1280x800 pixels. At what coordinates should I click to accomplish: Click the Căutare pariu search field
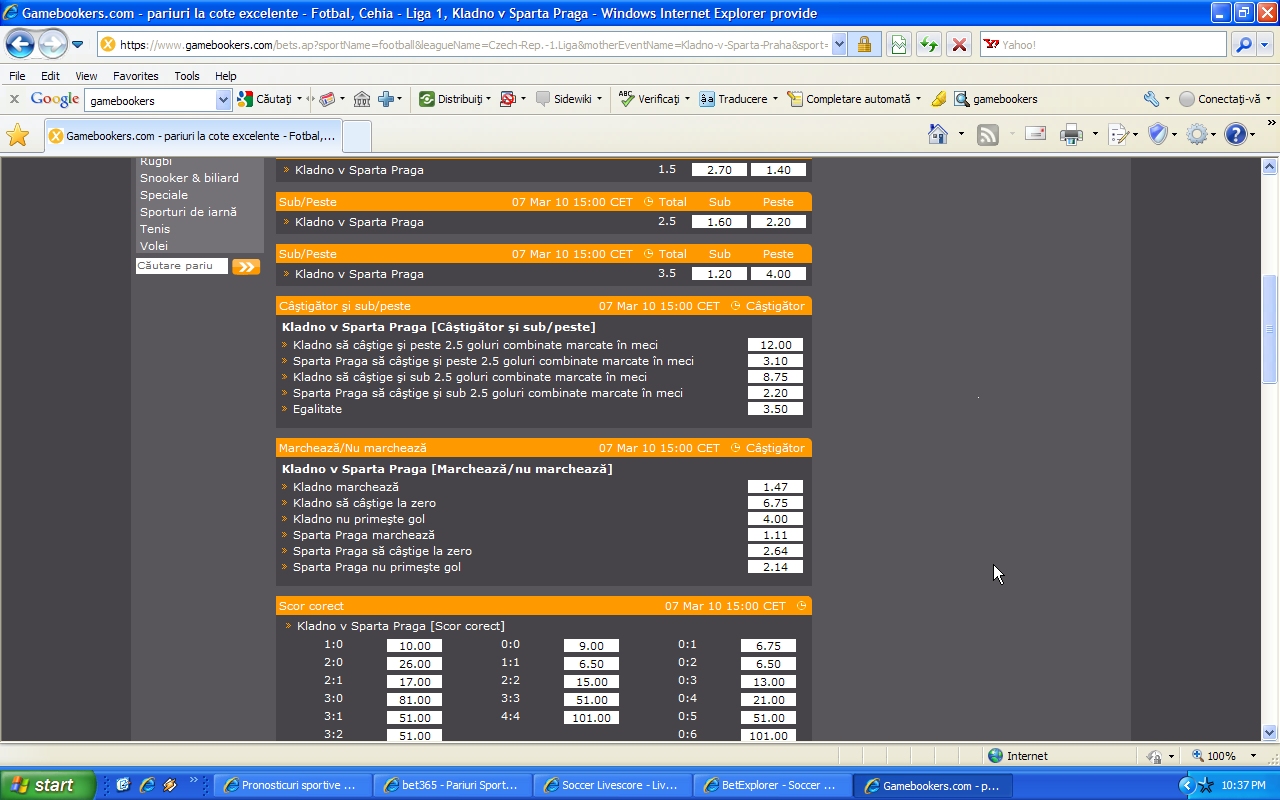[182, 266]
